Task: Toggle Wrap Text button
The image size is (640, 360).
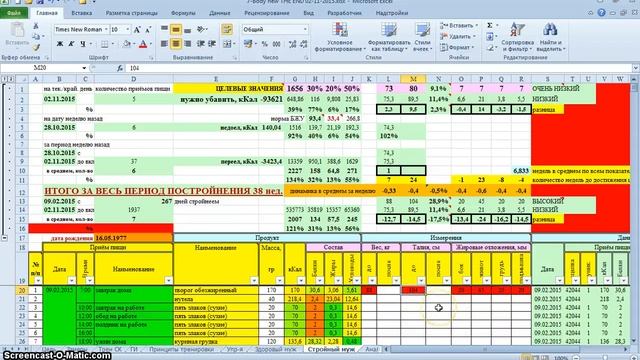Action: point(227,29)
